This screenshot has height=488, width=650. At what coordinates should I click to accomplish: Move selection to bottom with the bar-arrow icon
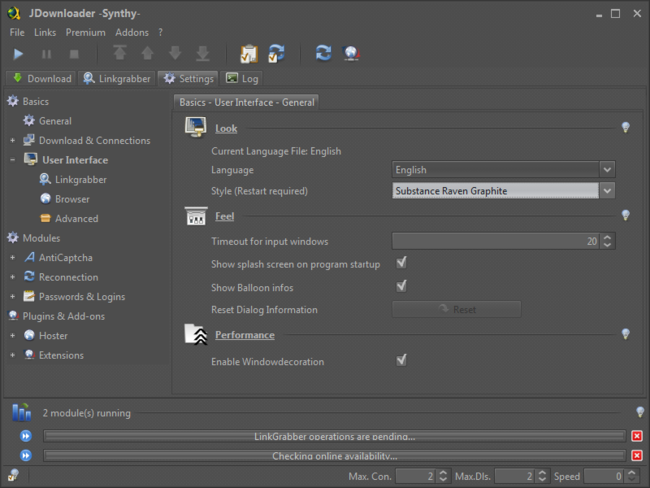[x=203, y=53]
